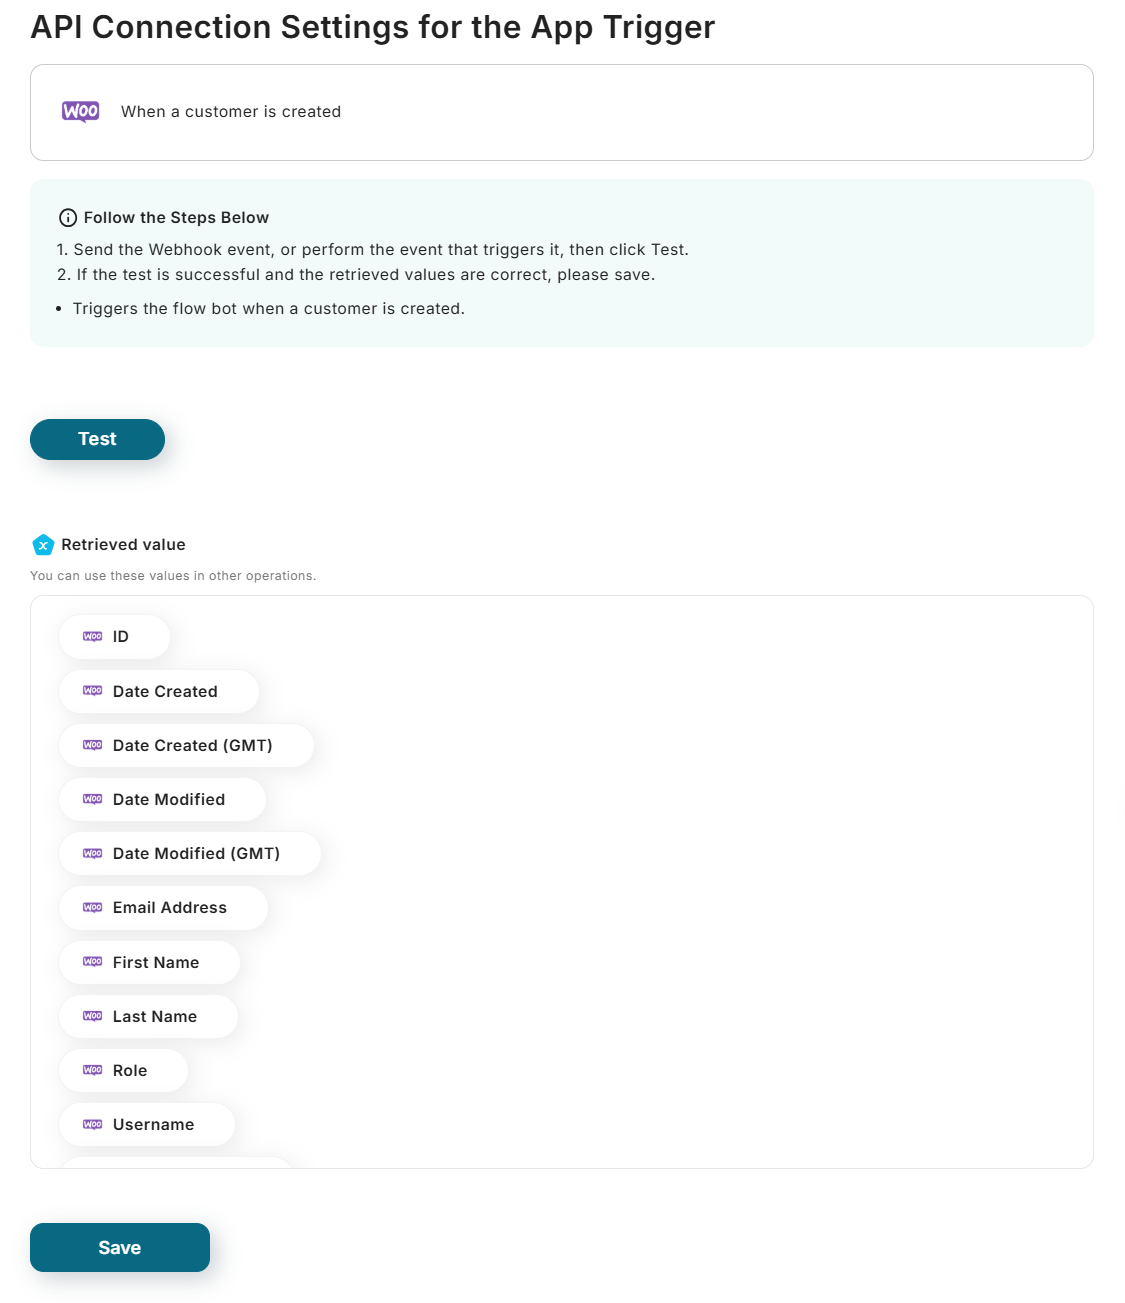Click the Woo icon on ID chip
Screen dimensions: 1125x1303
93,637
